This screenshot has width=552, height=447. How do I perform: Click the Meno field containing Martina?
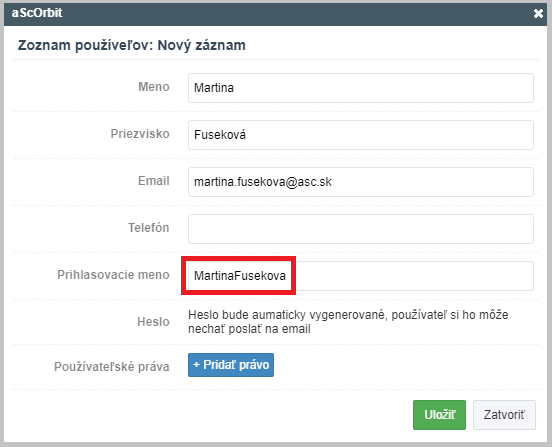[360, 88]
